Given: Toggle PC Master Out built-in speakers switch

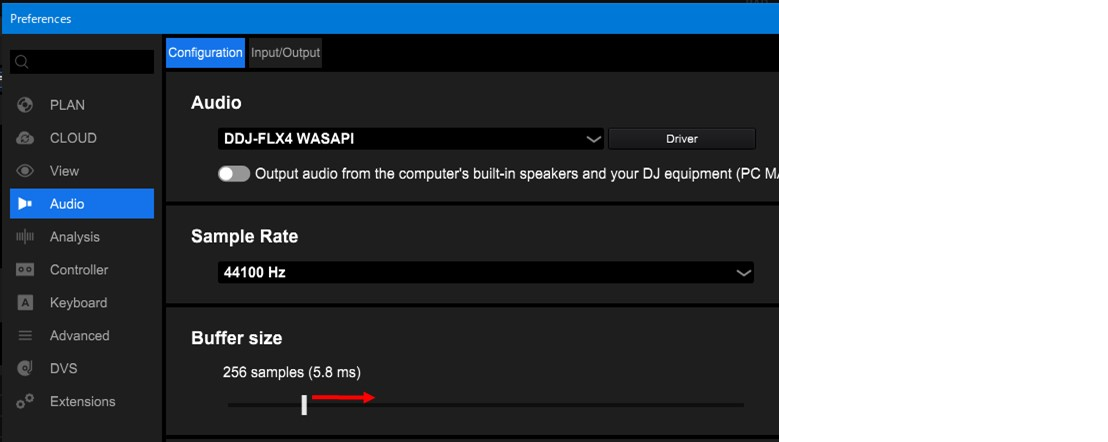Looking at the screenshot, I should click(x=234, y=174).
